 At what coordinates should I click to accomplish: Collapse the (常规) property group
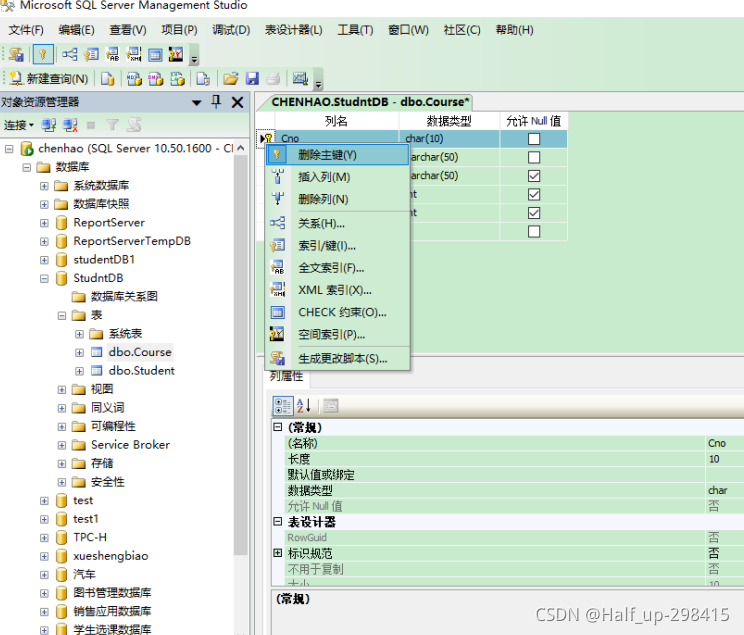278,427
